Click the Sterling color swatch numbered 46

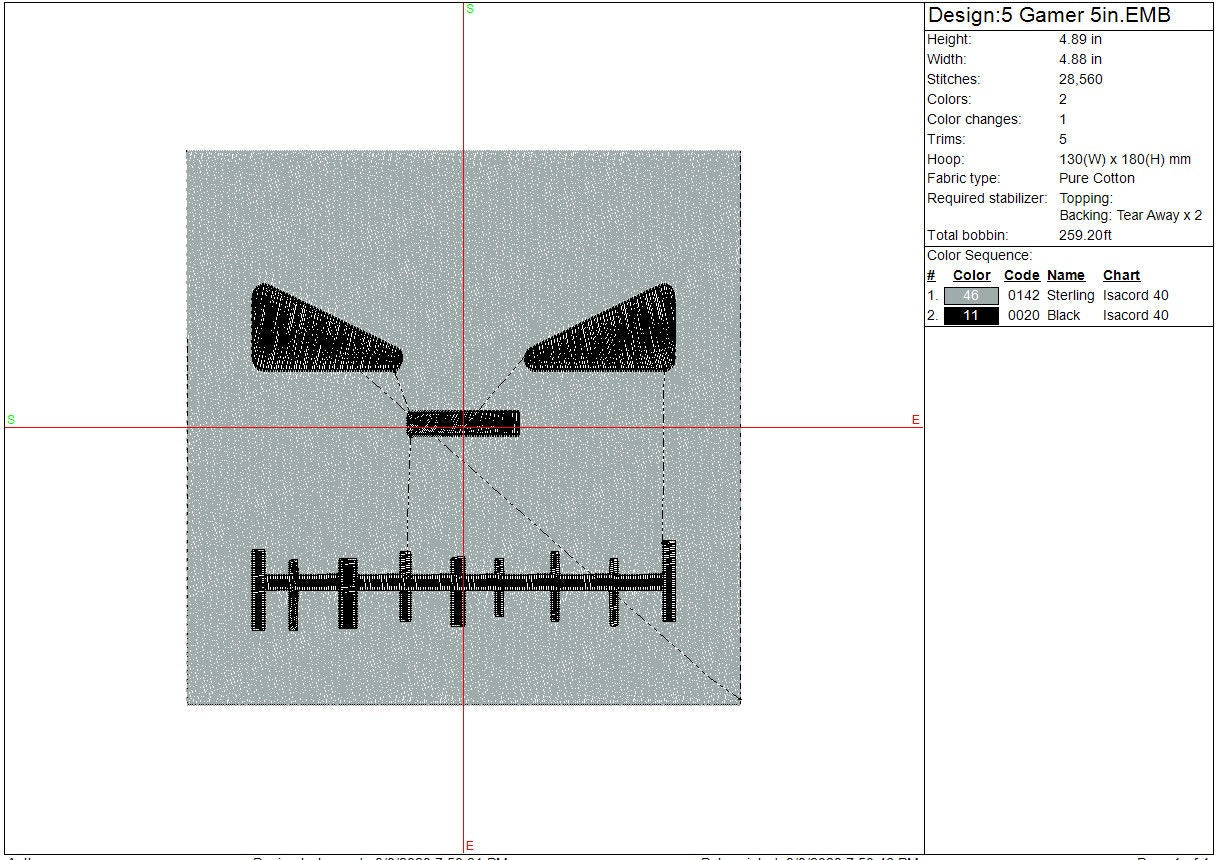click(x=970, y=296)
